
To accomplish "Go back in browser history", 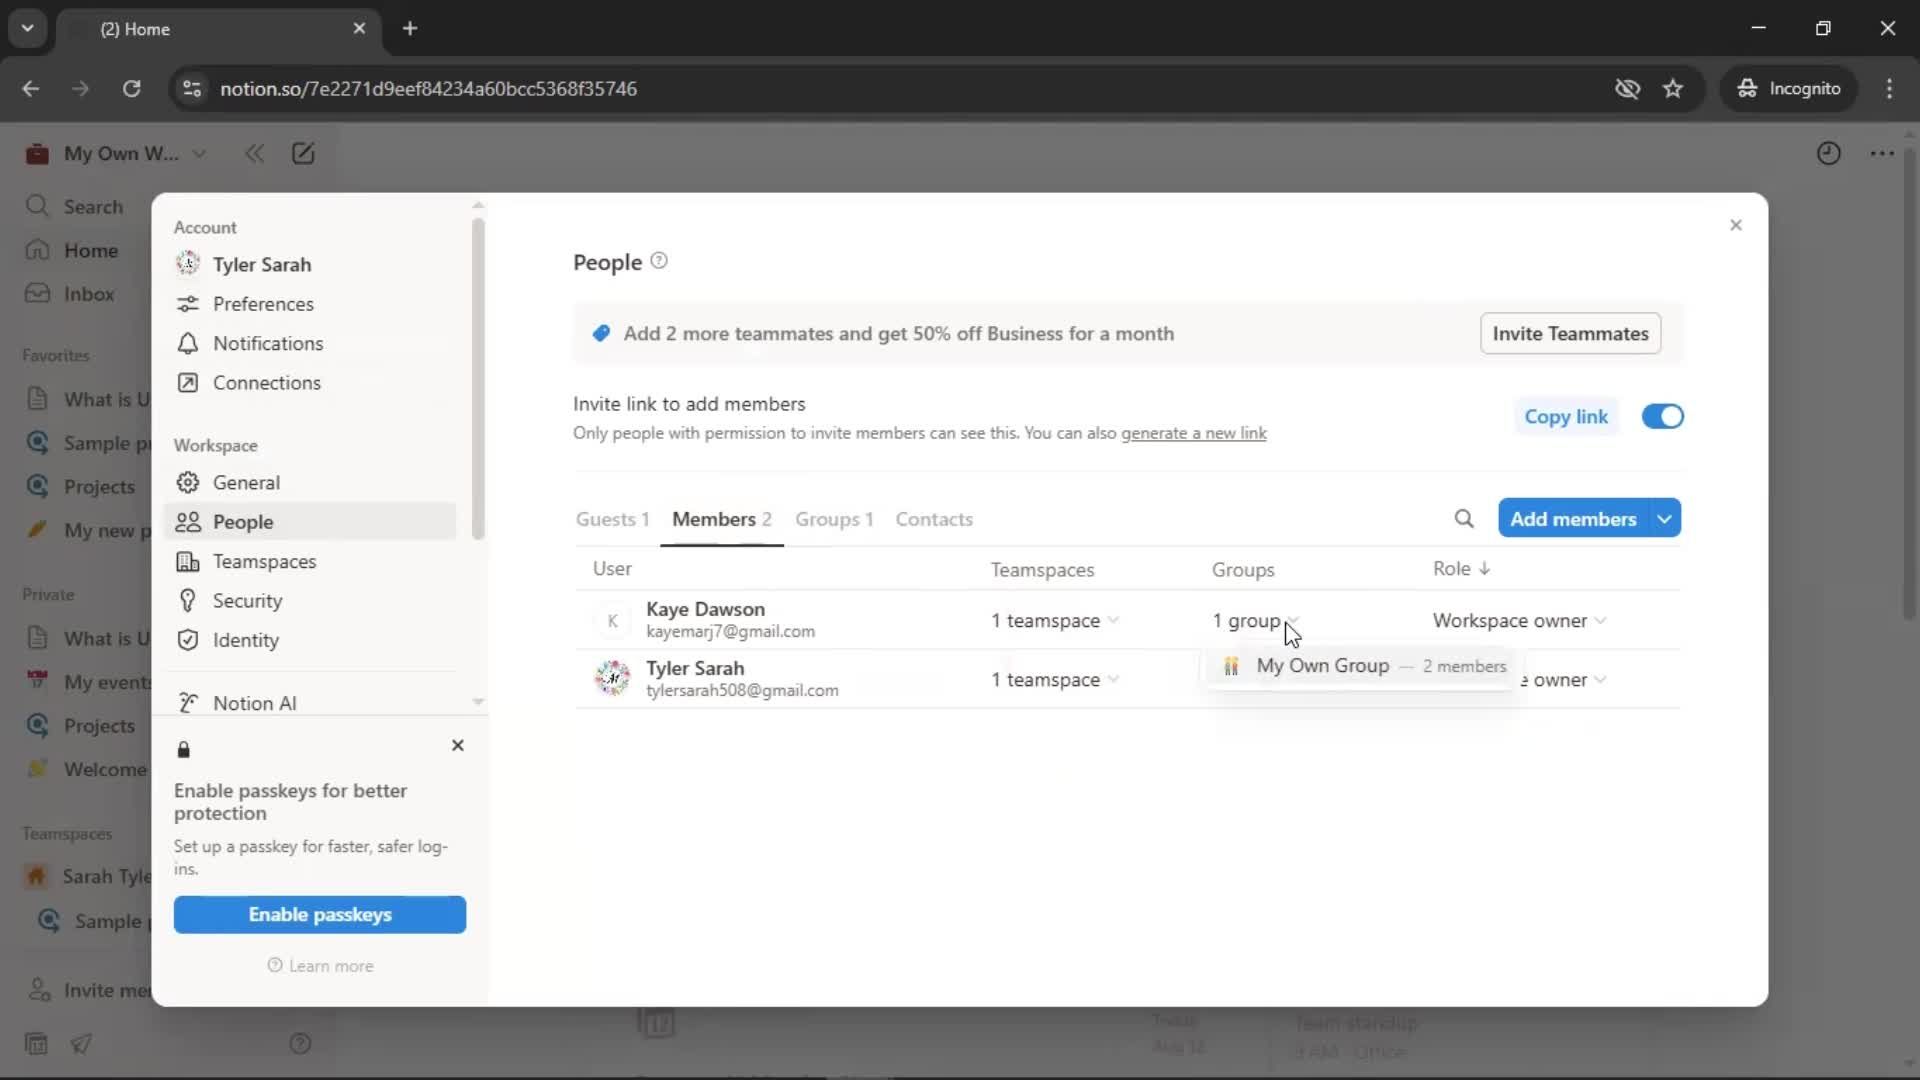I will (31, 88).
